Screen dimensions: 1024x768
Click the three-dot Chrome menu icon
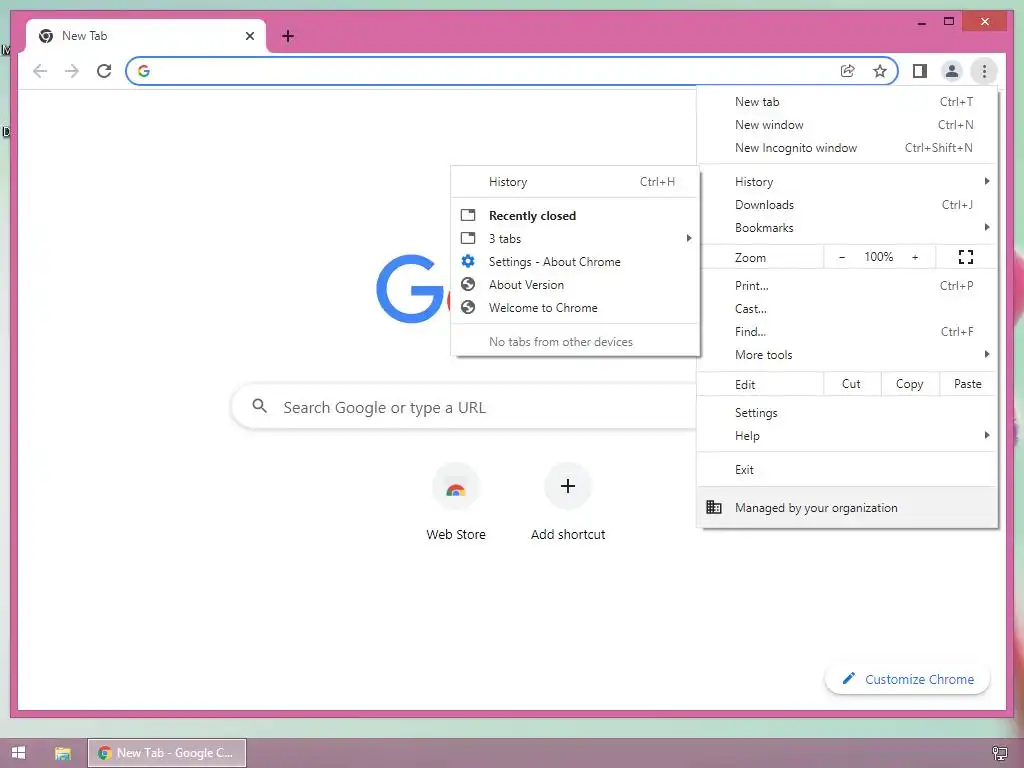pyautogui.click(x=984, y=71)
